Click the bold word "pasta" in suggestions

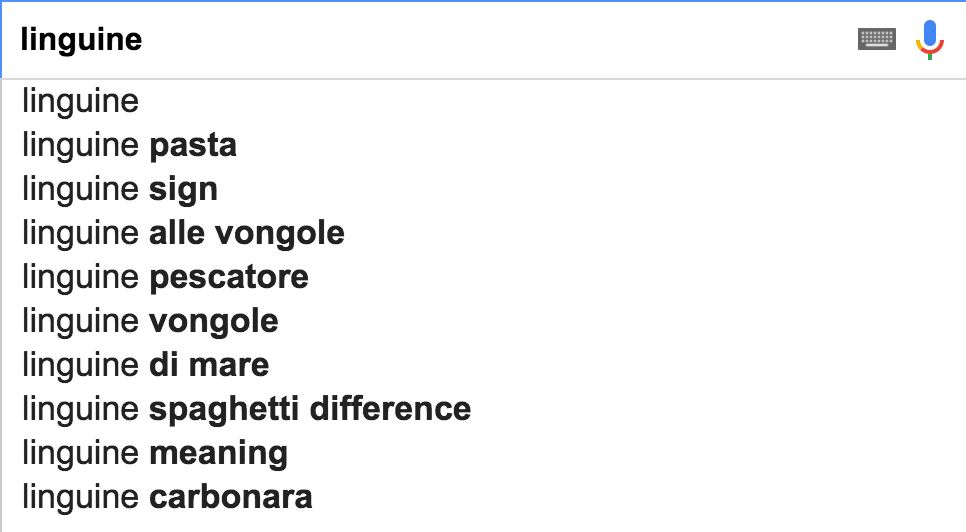tap(193, 145)
